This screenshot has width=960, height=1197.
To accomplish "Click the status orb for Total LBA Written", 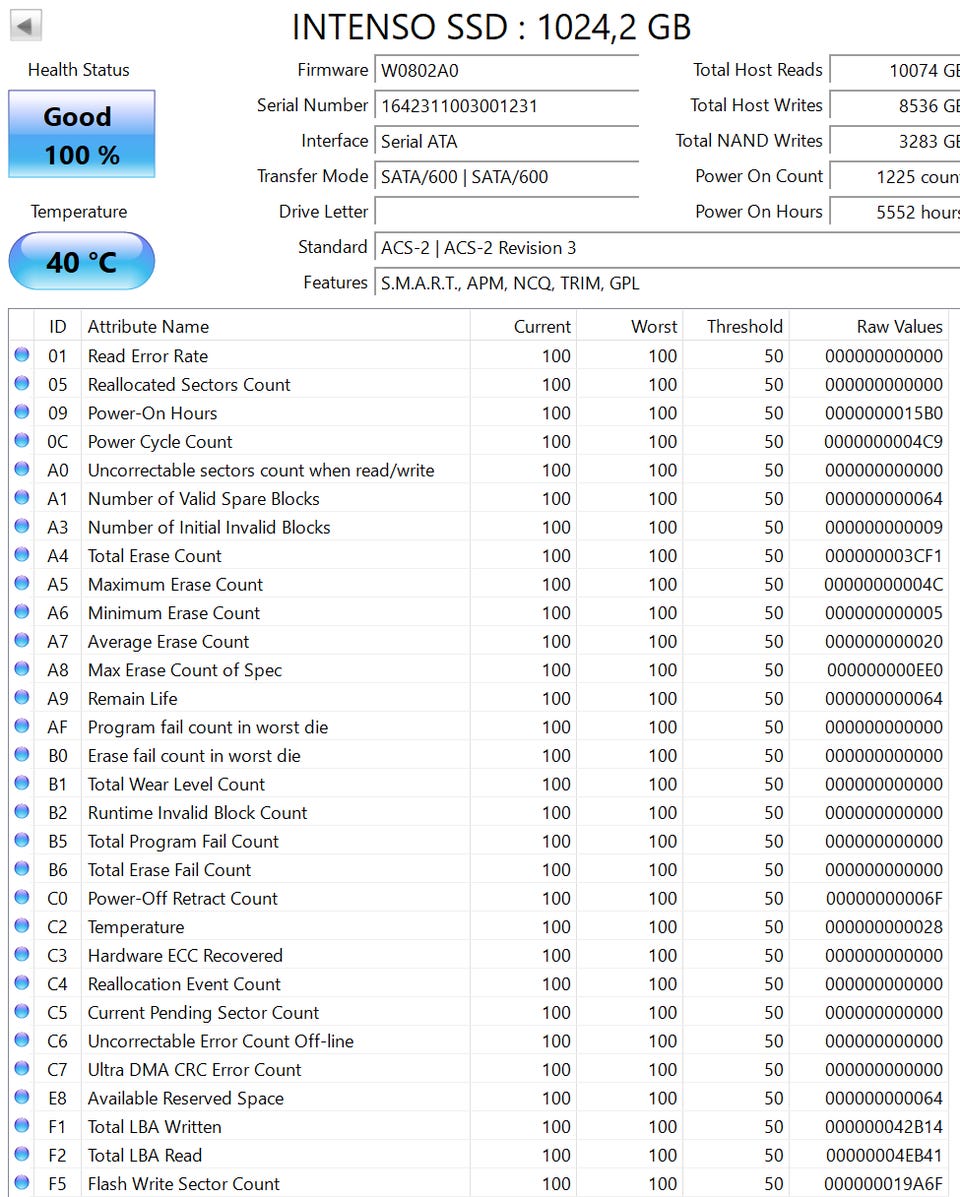I will point(22,1126).
